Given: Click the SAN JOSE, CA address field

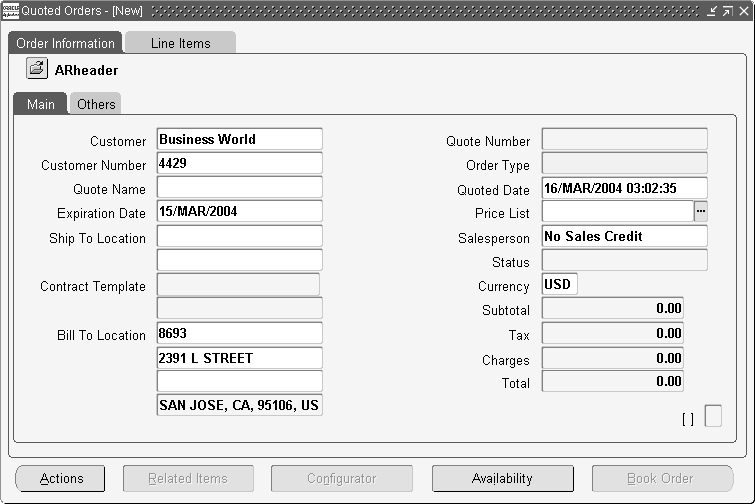Looking at the screenshot, I should pos(240,405).
